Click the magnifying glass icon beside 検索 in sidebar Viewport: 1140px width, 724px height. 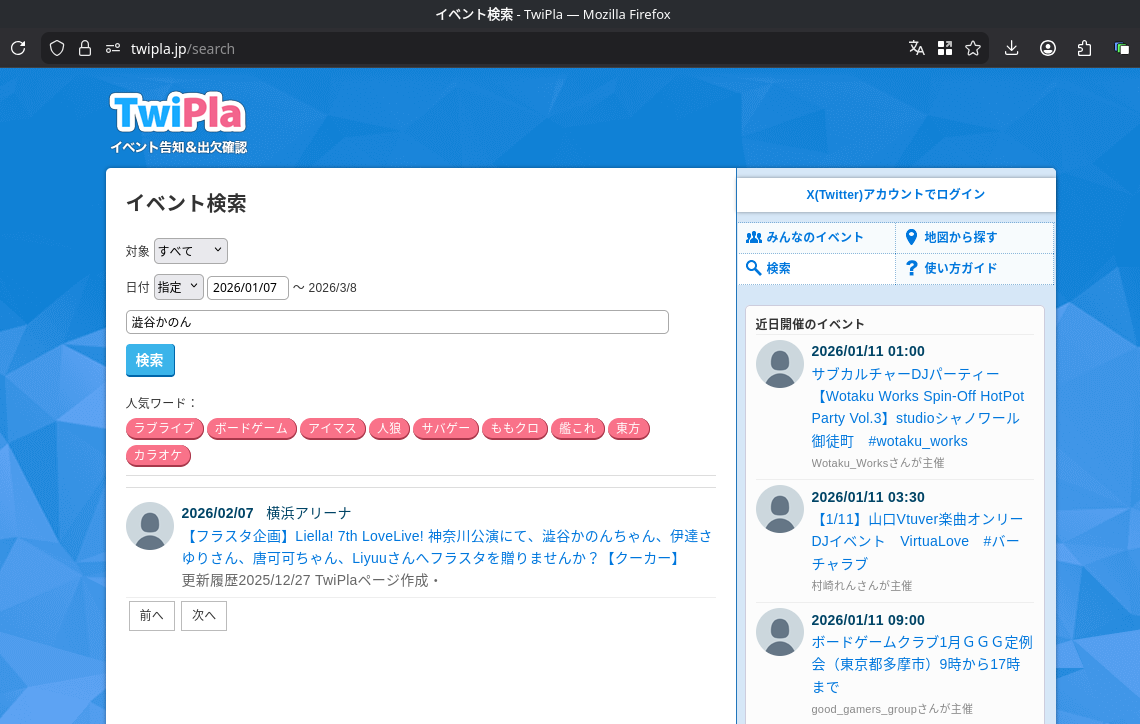(x=753, y=268)
